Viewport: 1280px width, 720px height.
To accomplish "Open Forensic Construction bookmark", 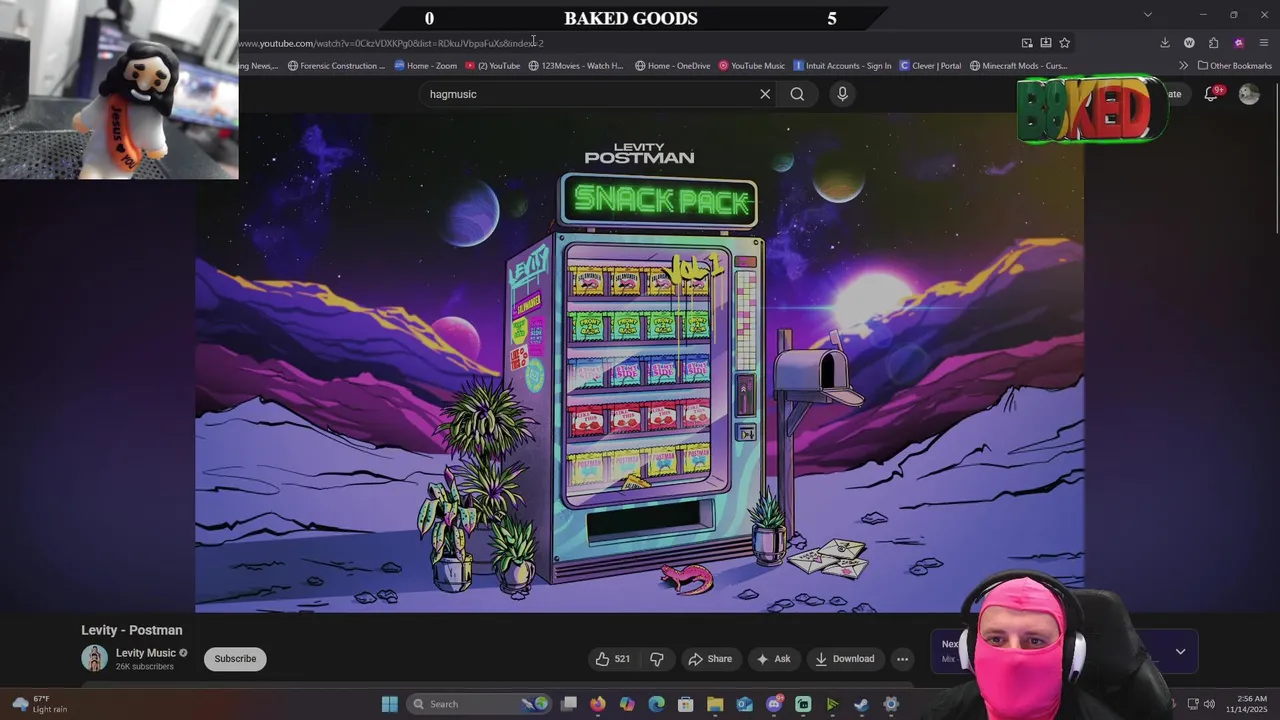I will click(336, 66).
